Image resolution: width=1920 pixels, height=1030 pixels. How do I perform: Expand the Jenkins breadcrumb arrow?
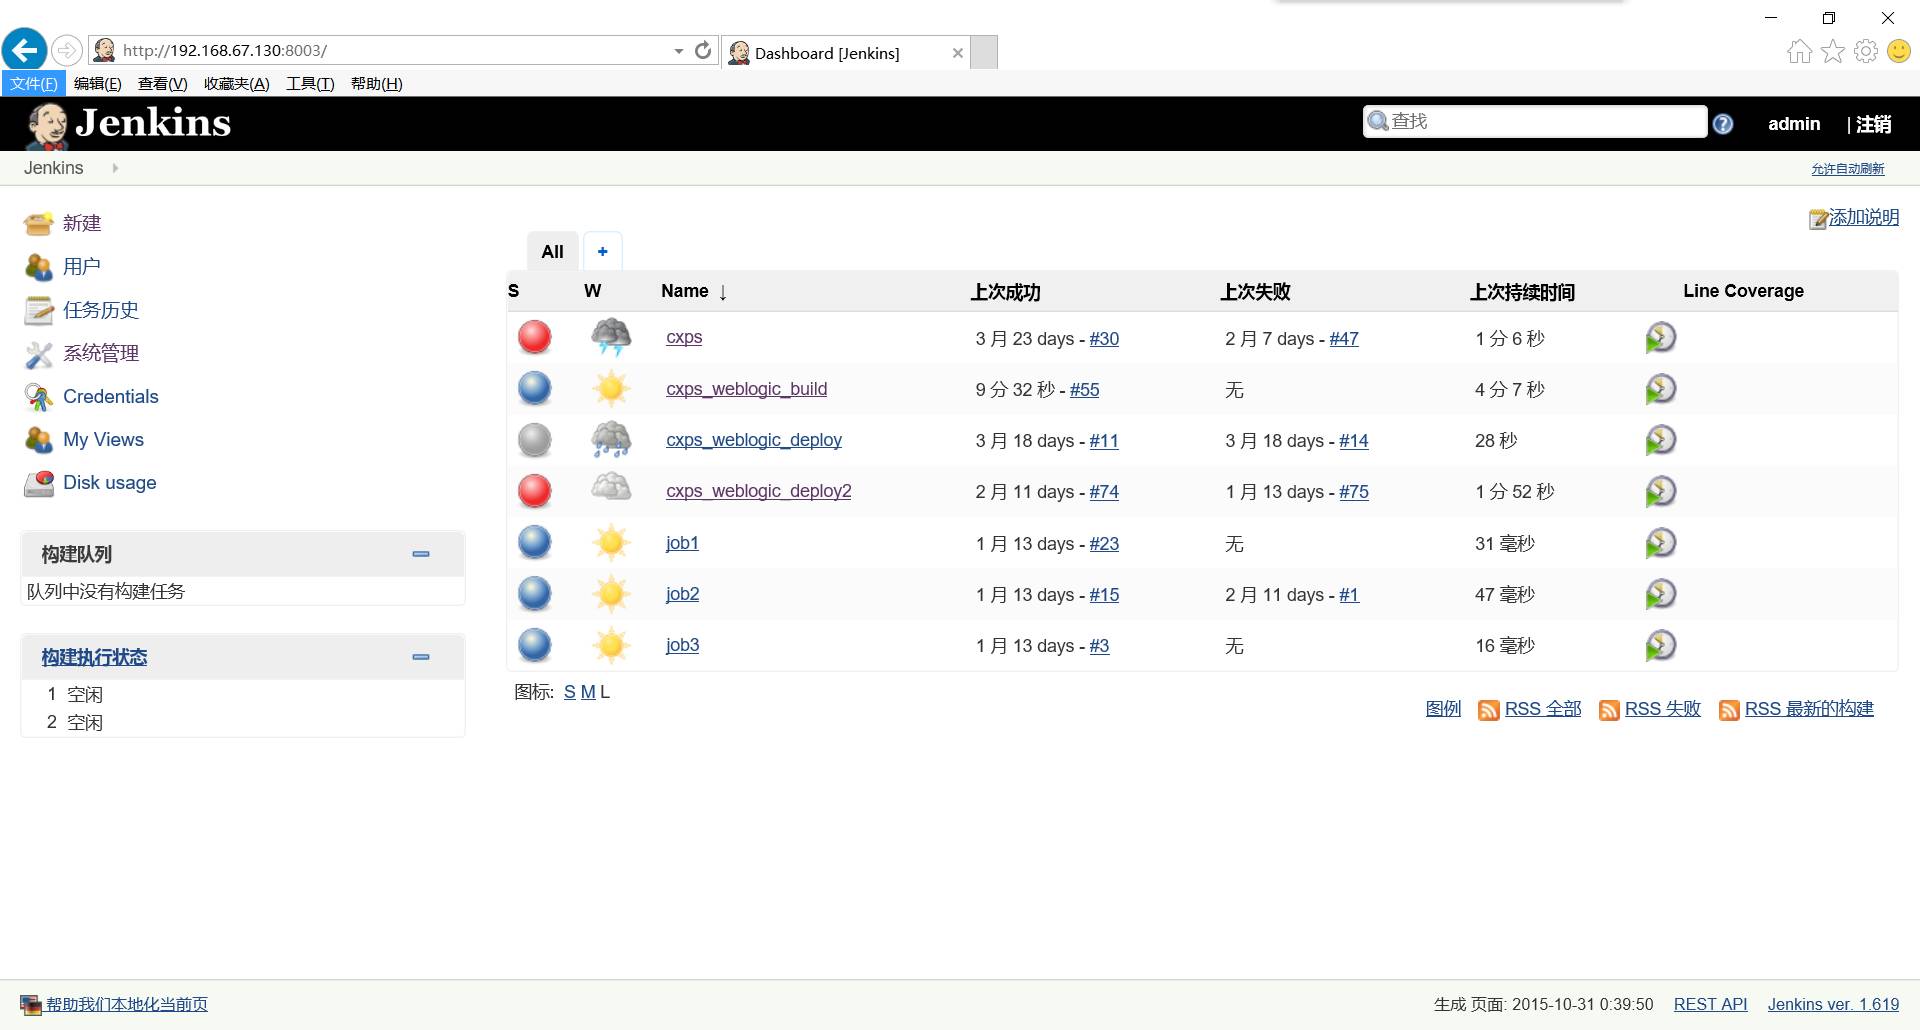point(115,168)
